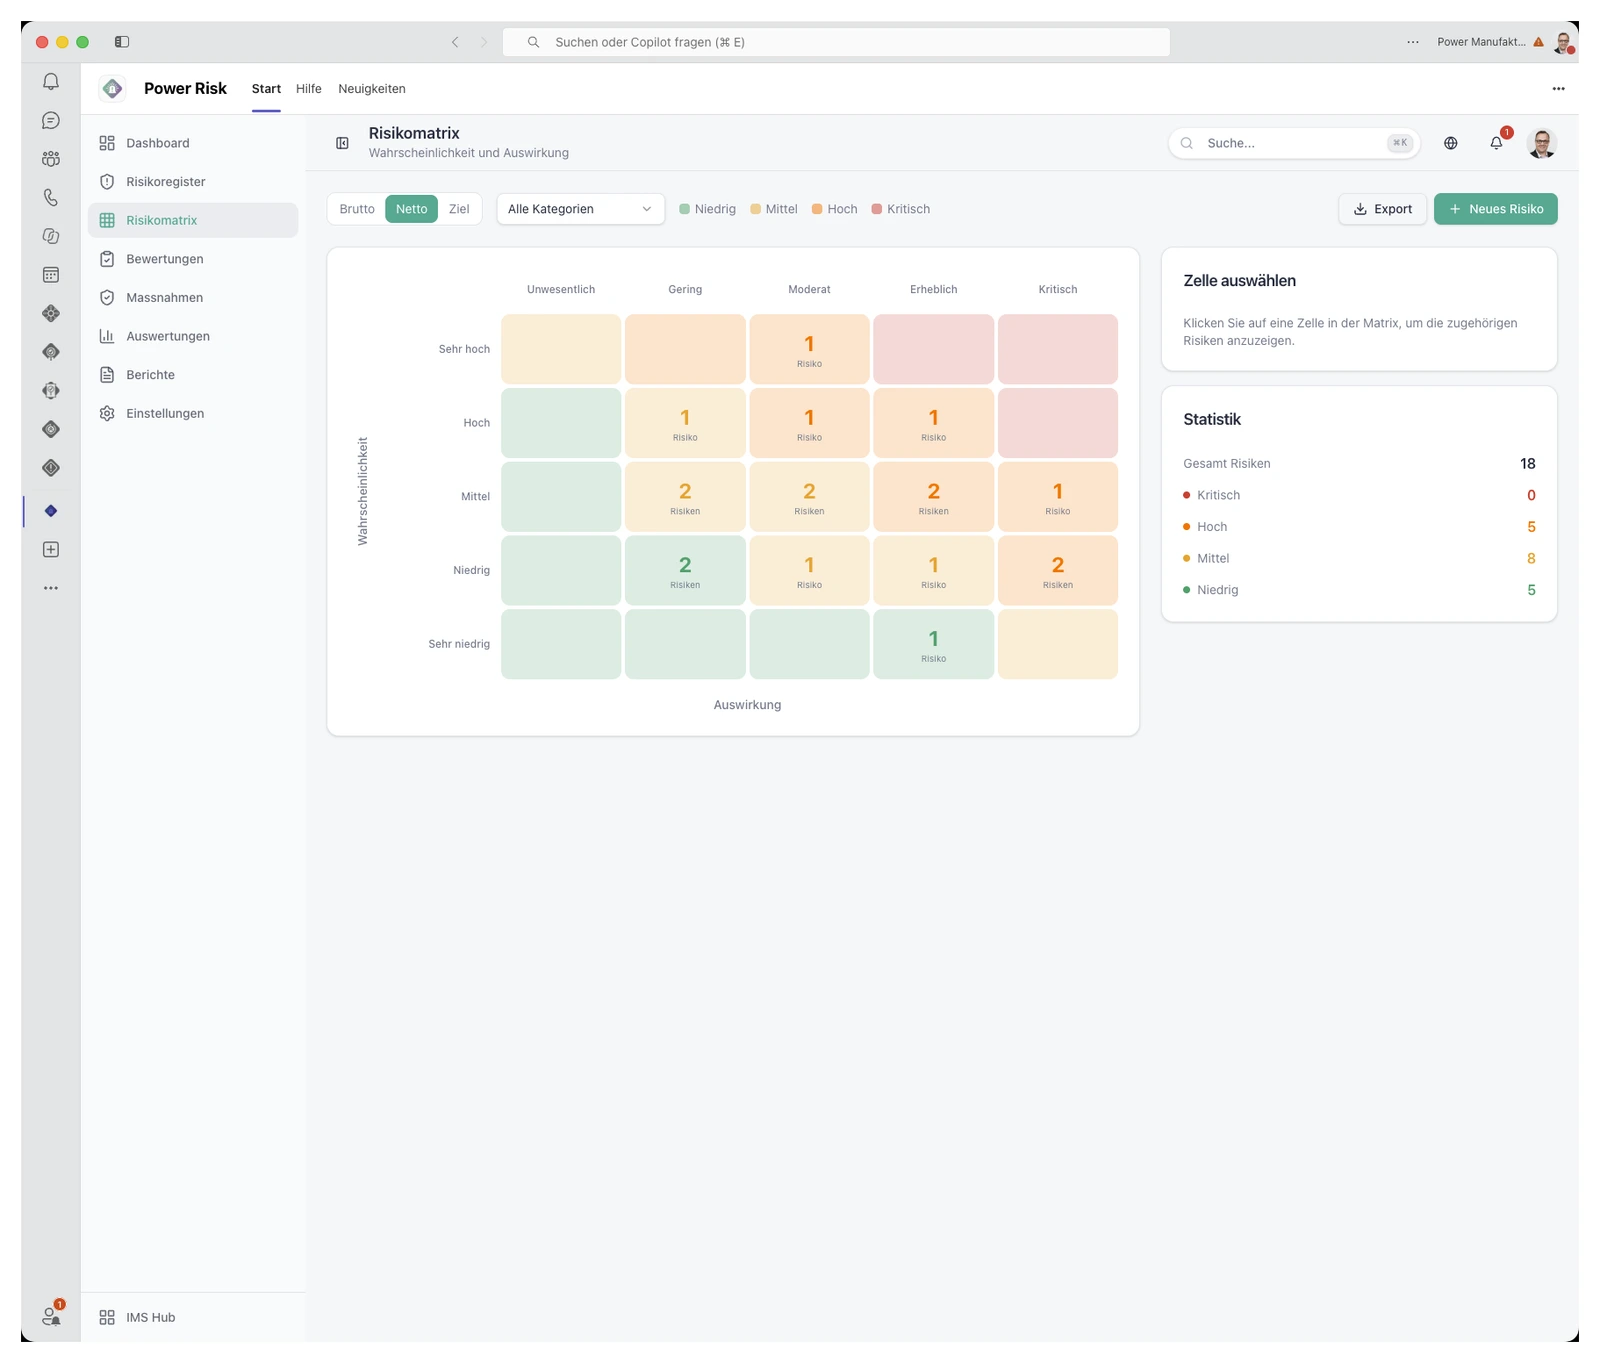1600x1363 pixels.
Task: Select the Netto view toggle
Action: point(411,209)
